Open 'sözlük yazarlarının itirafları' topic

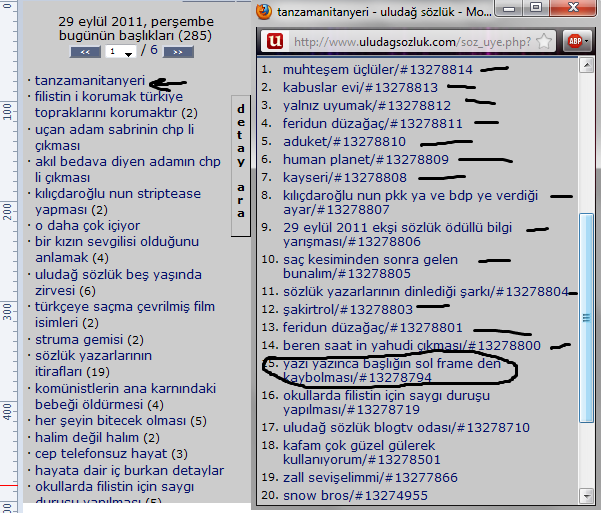tap(93, 363)
